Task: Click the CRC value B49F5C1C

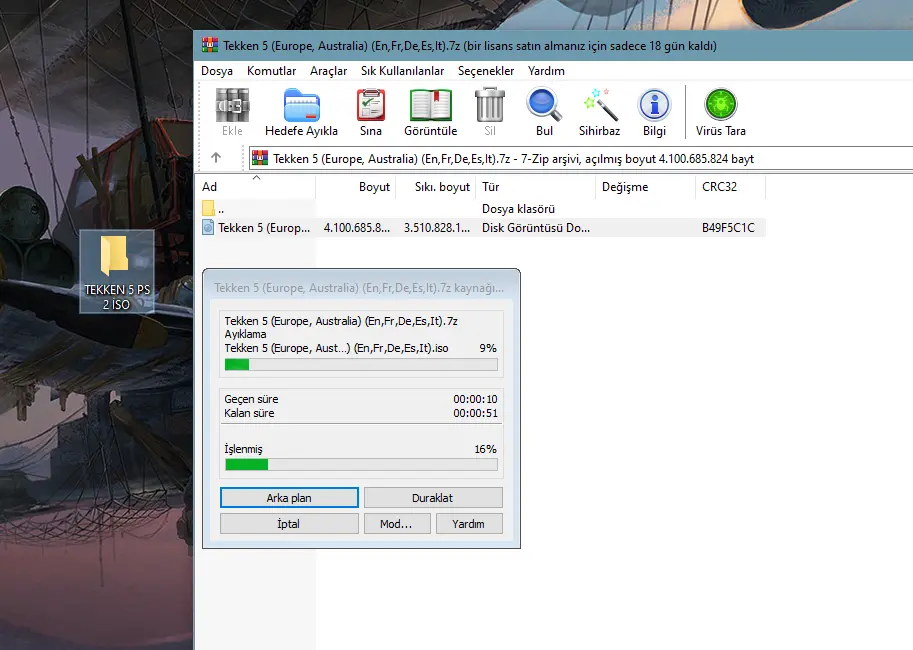Action: [x=728, y=228]
